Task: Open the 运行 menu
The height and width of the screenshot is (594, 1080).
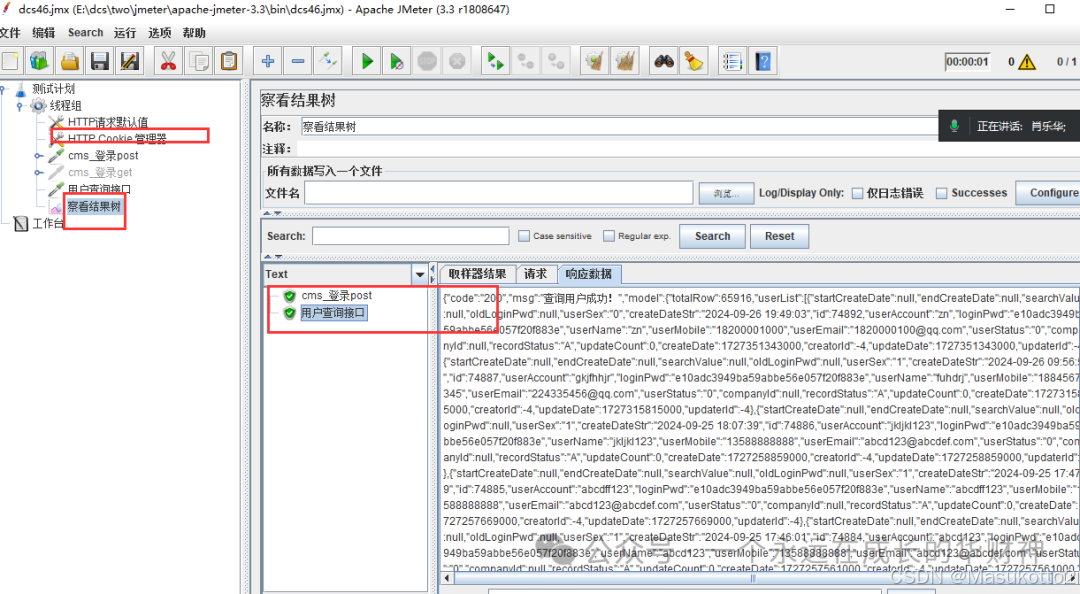Action: 125,32
